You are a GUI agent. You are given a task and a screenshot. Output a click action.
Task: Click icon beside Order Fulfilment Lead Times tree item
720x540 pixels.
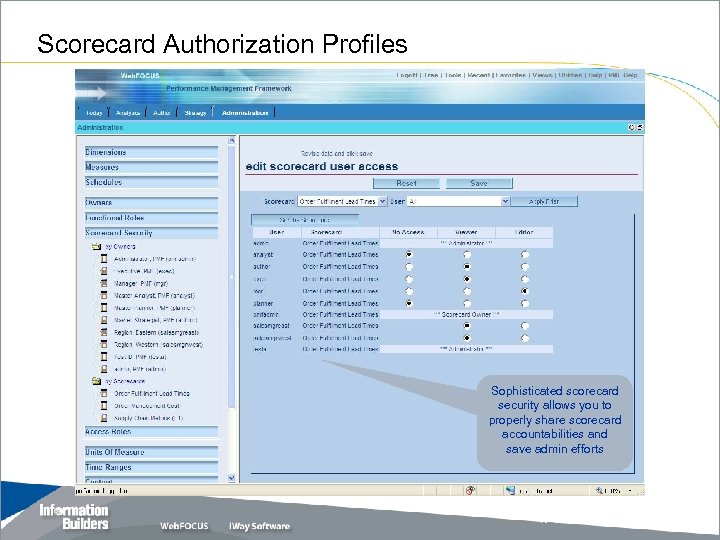click(104, 394)
